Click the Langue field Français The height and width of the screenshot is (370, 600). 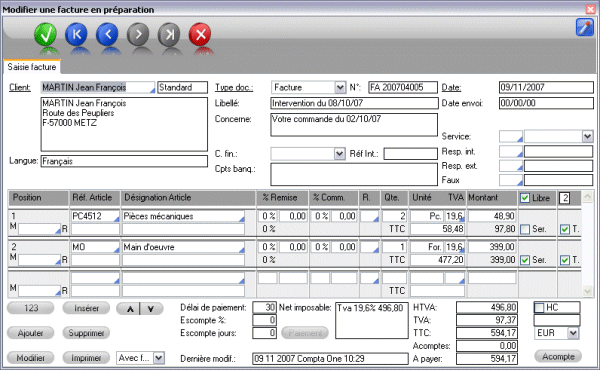(x=124, y=161)
